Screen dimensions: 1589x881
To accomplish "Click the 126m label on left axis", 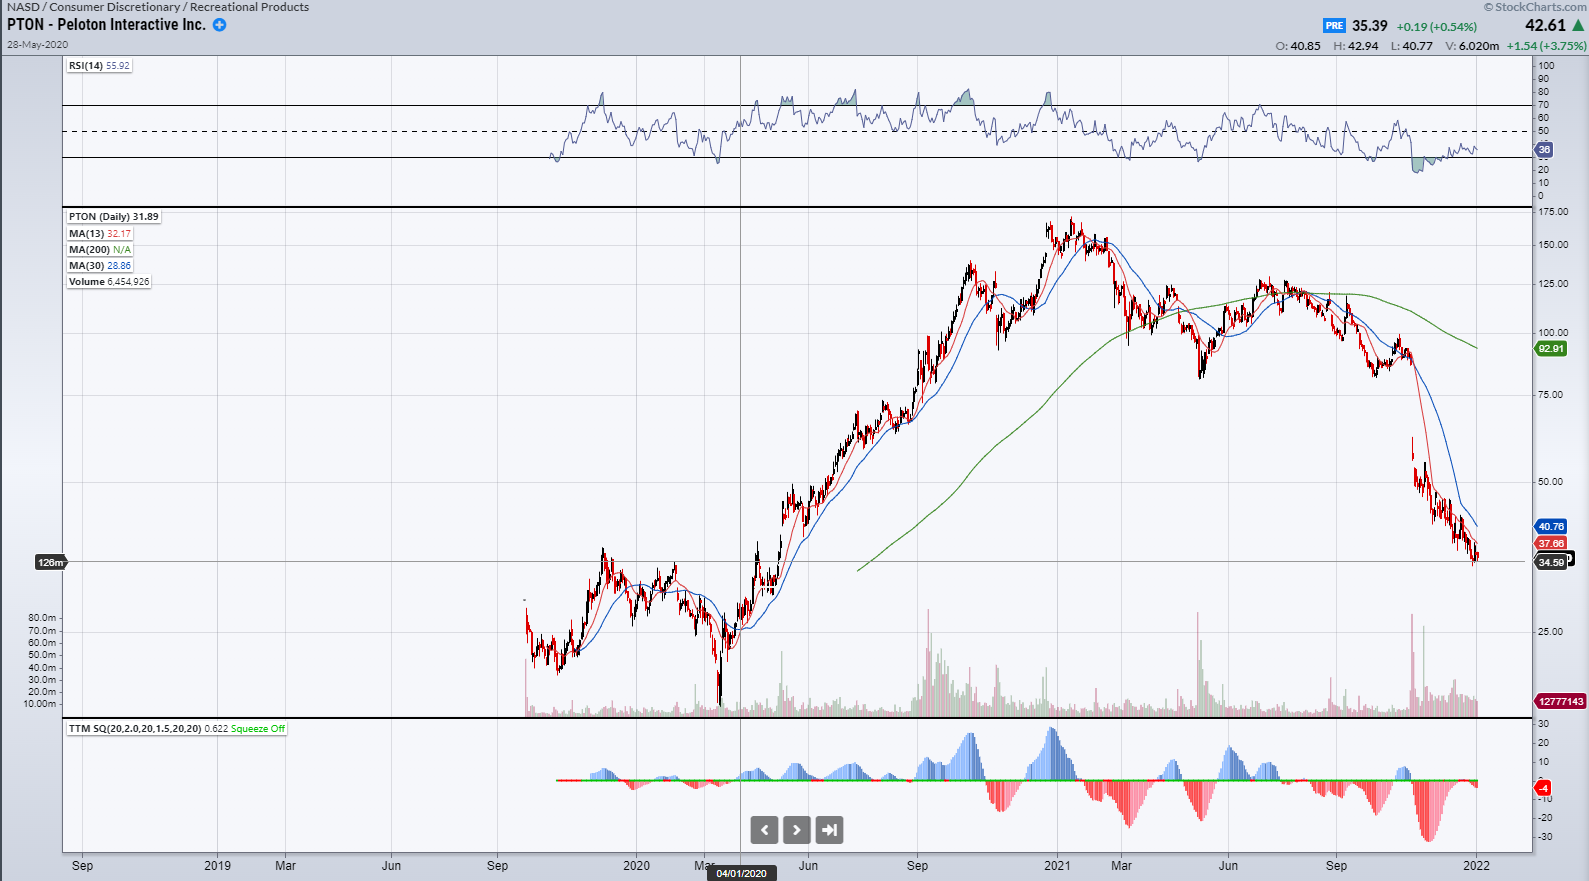I will (50, 563).
